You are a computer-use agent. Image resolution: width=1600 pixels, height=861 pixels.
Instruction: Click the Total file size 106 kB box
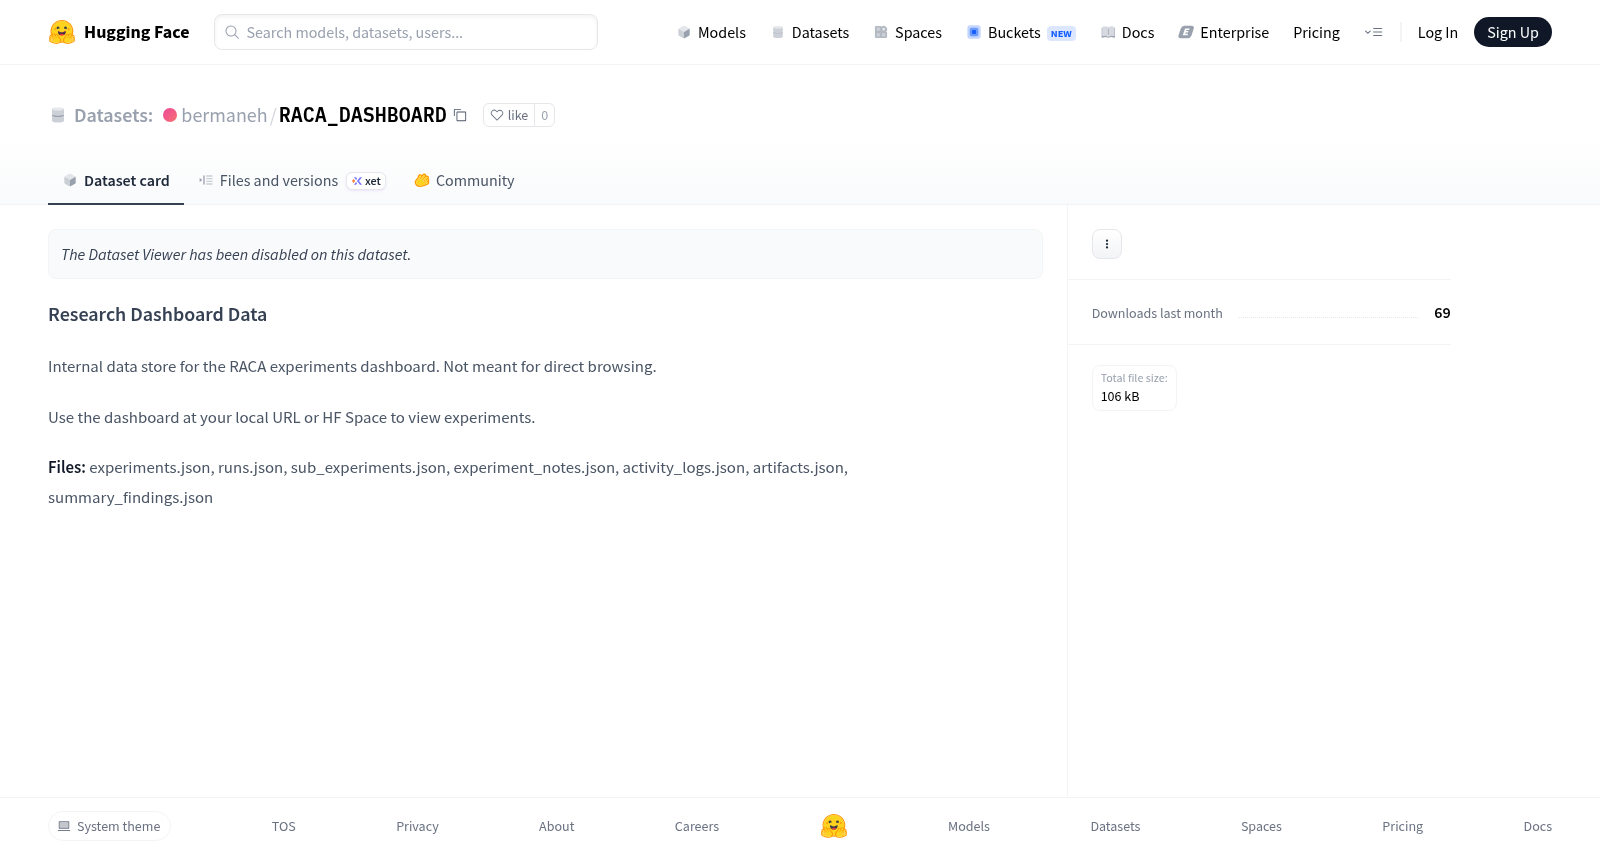(1134, 387)
